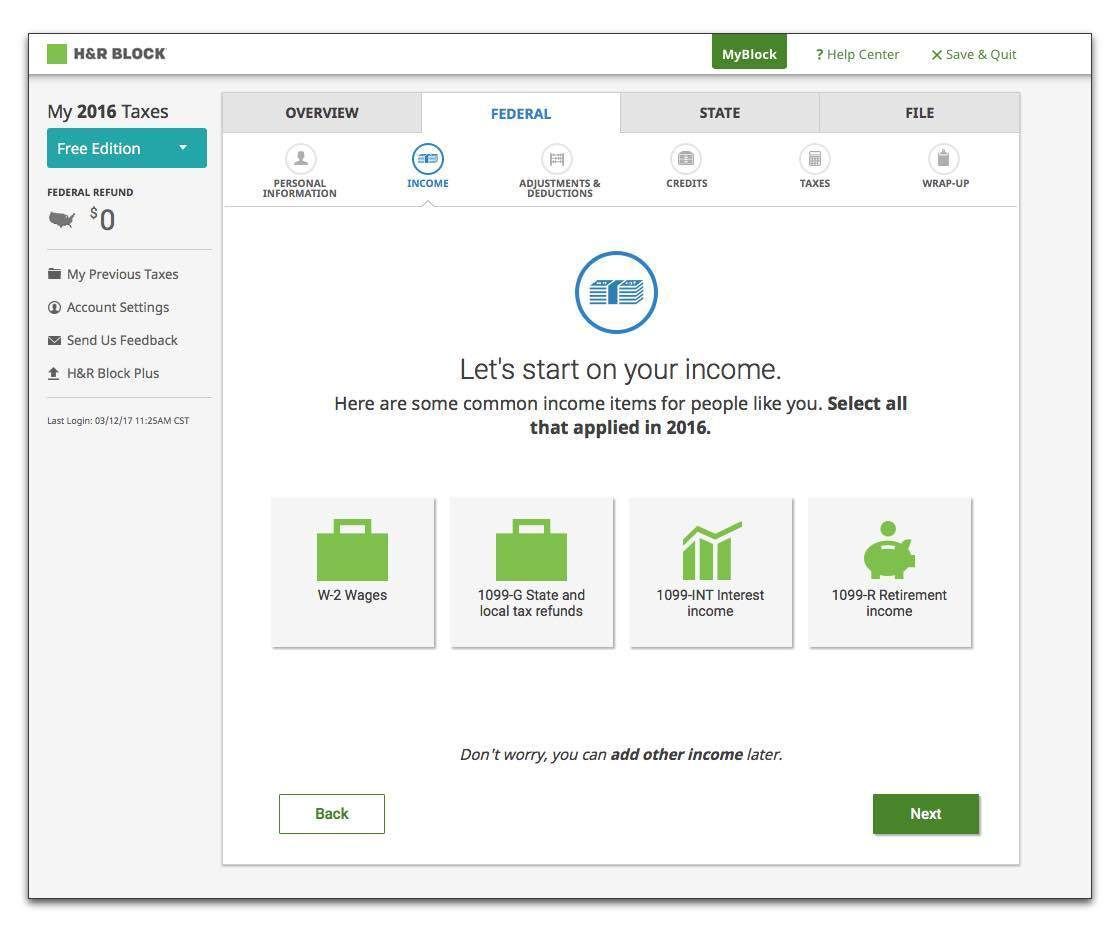Switch to the File tab
This screenshot has width=1120, height=931.
point(919,113)
